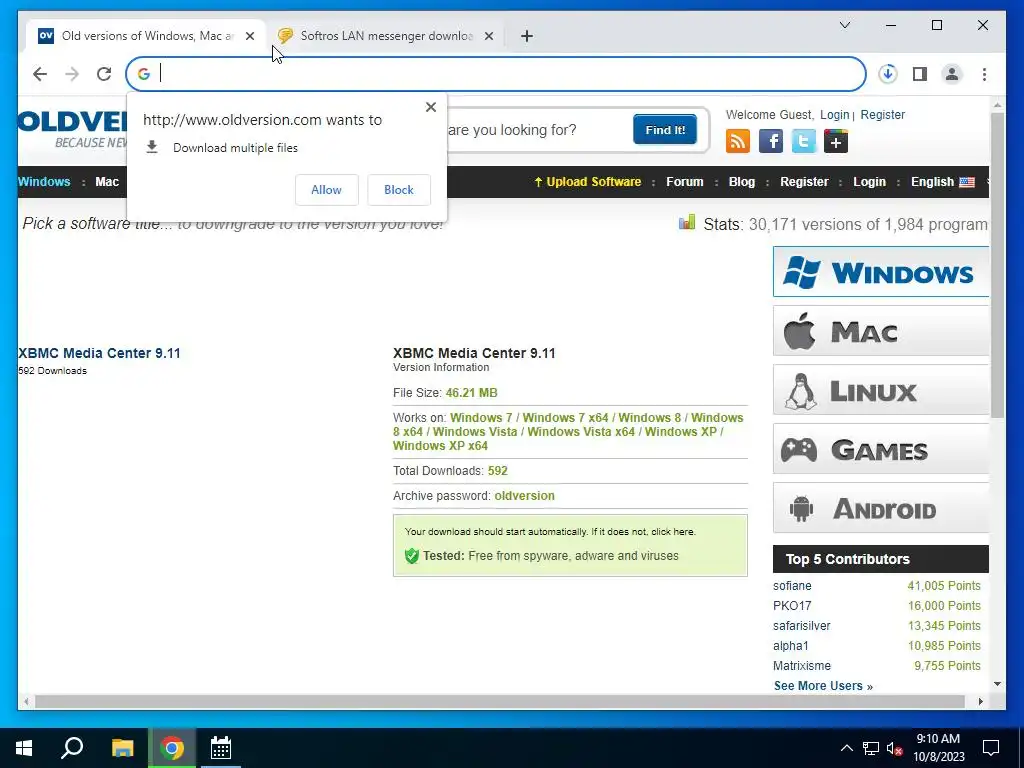Open Forum from the navigation bar
Image resolution: width=1024 pixels, height=768 pixels.
[684, 182]
